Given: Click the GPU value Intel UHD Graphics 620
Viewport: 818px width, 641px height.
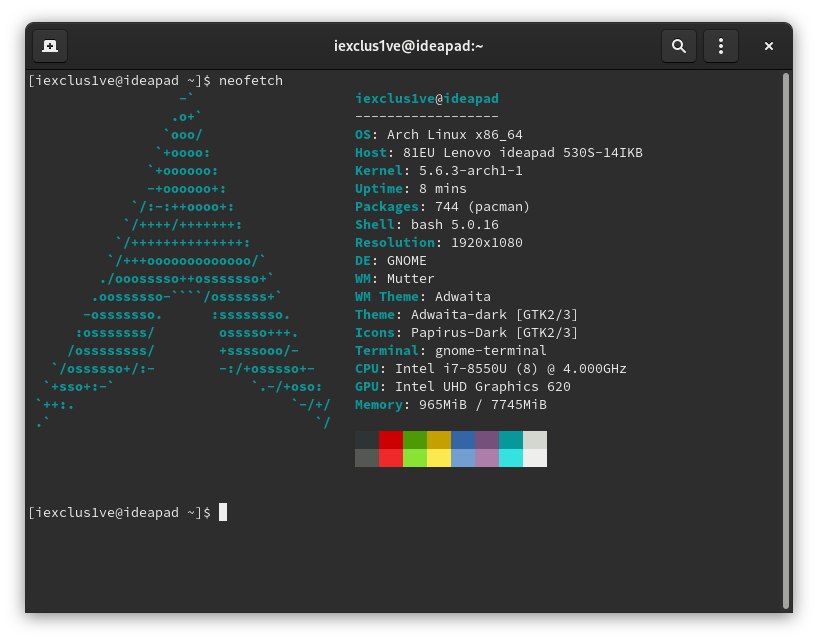Looking at the screenshot, I should 483,386.
